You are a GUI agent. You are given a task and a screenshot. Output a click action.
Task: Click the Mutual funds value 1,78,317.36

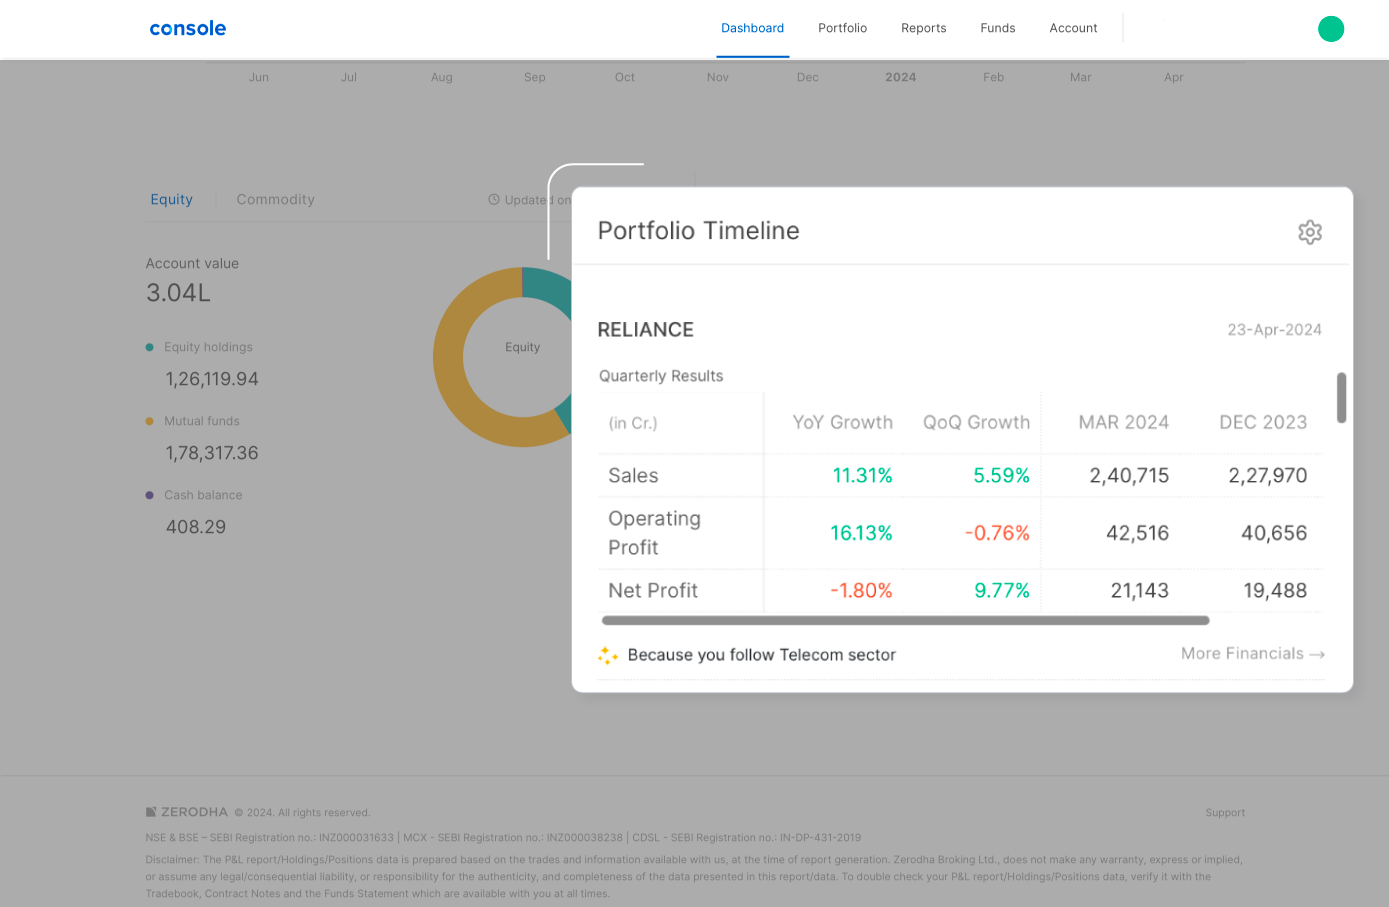212,453
